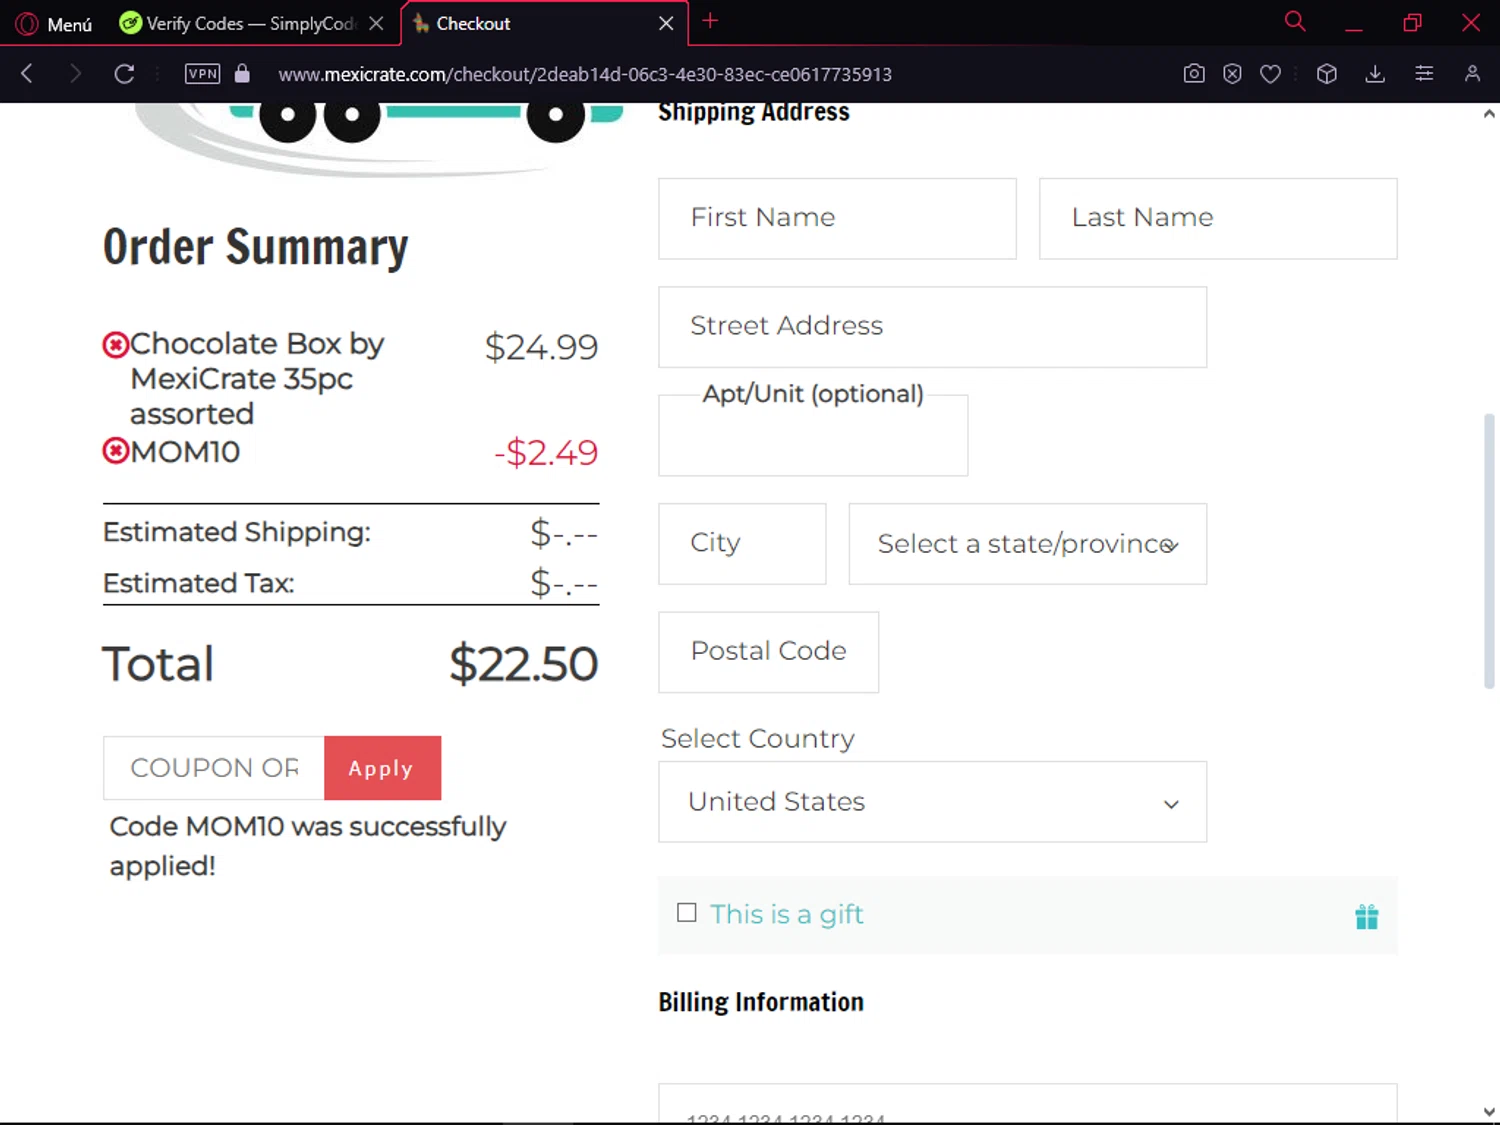Click the Last Name field

click(x=1218, y=219)
